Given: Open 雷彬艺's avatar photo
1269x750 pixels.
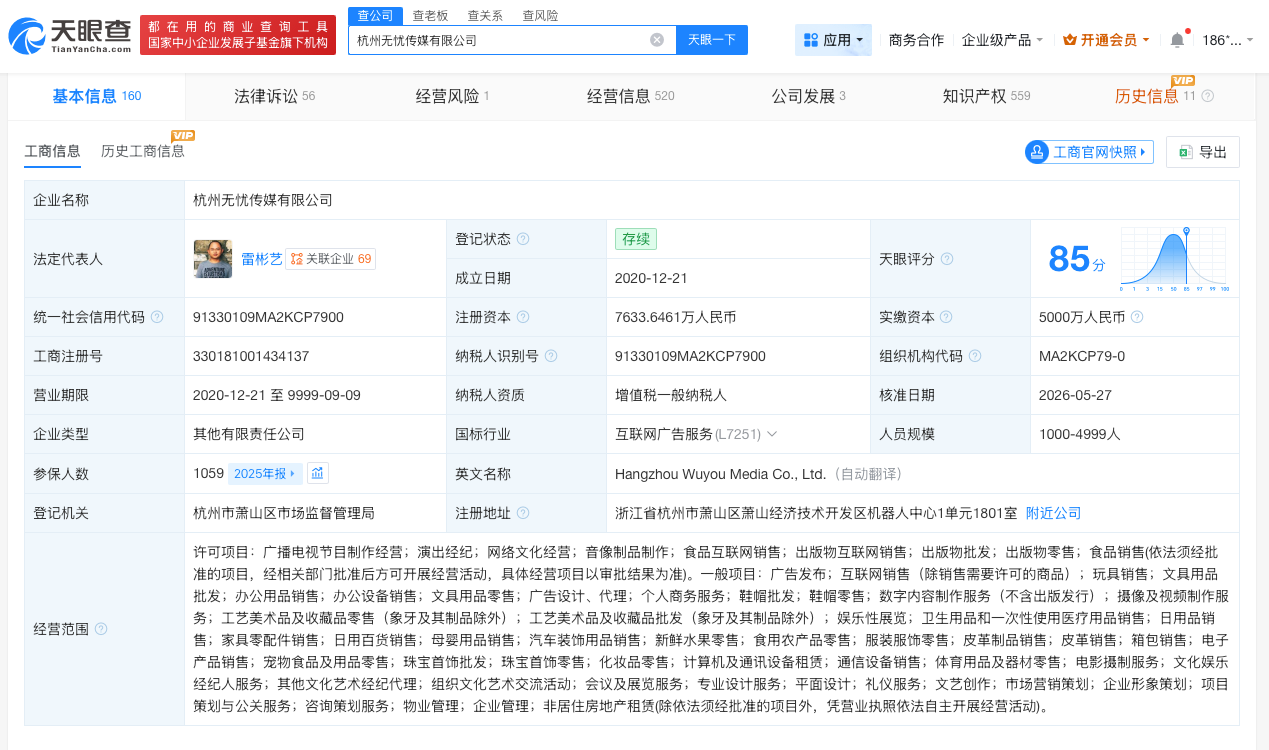Looking at the screenshot, I should (x=213, y=259).
